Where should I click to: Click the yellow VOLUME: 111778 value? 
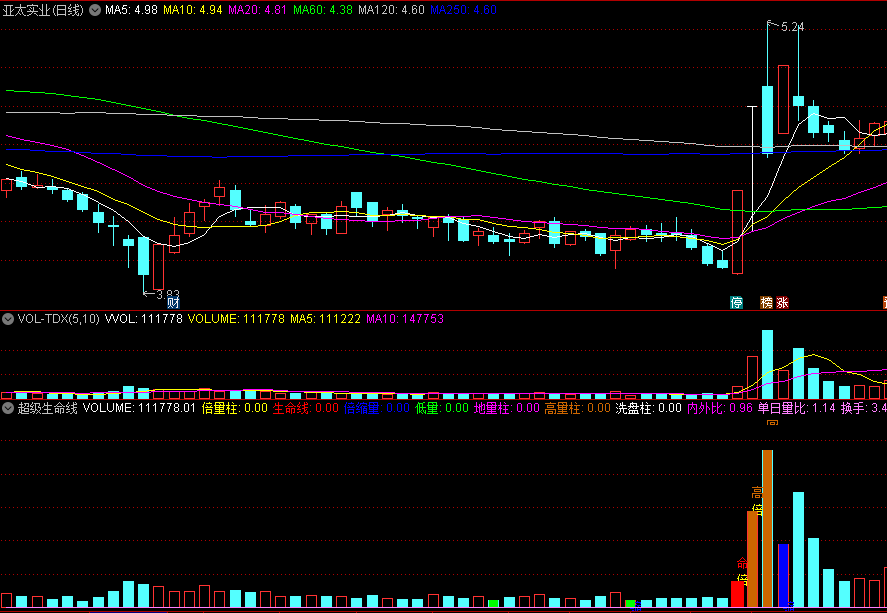click(236, 319)
